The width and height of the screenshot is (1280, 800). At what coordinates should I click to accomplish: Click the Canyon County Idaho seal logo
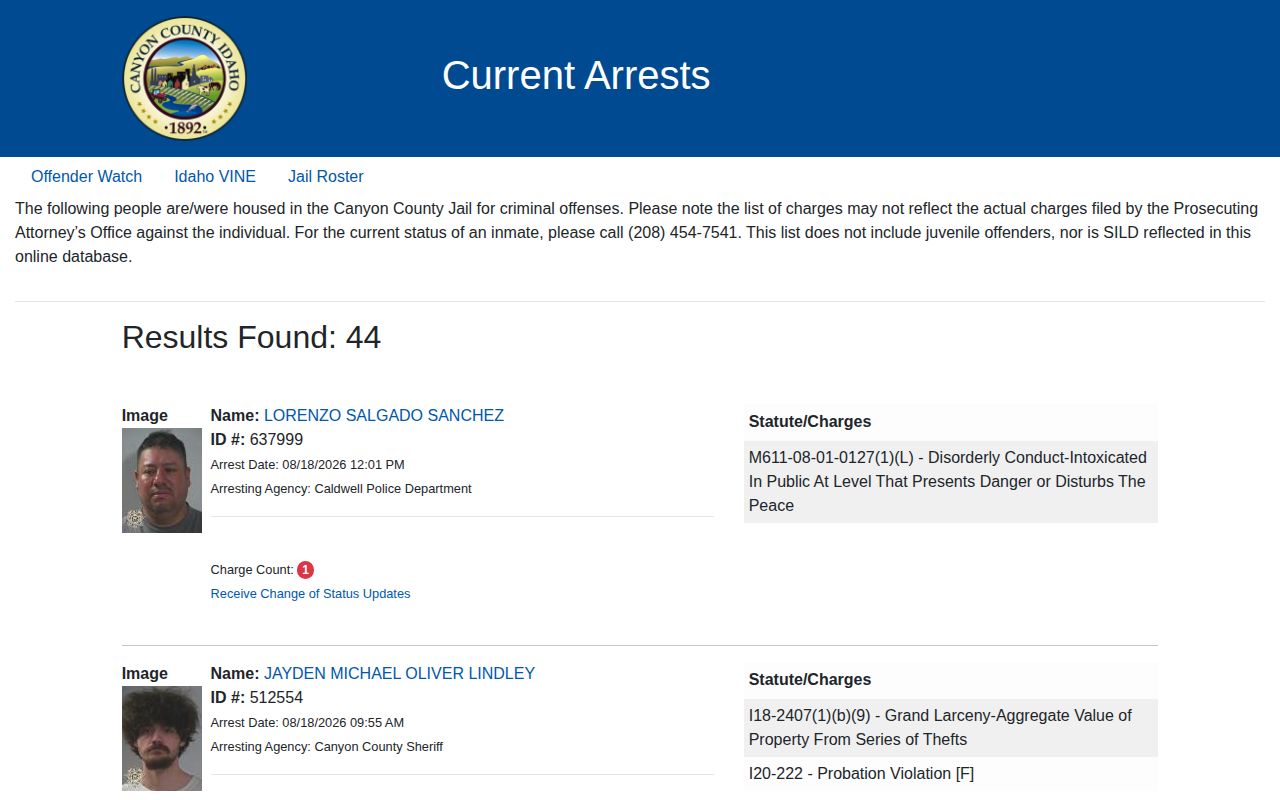184,78
